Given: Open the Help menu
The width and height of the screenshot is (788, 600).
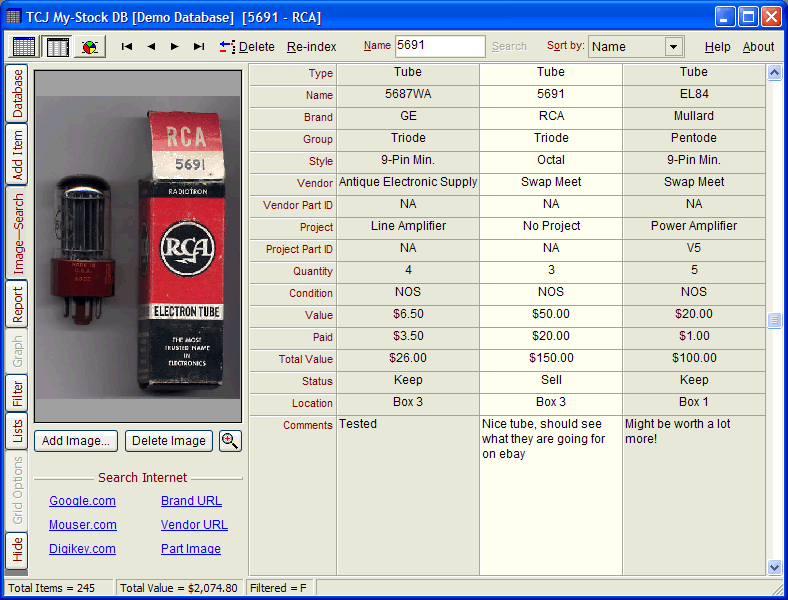Looking at the screenshot, I should tap(717, 47).
